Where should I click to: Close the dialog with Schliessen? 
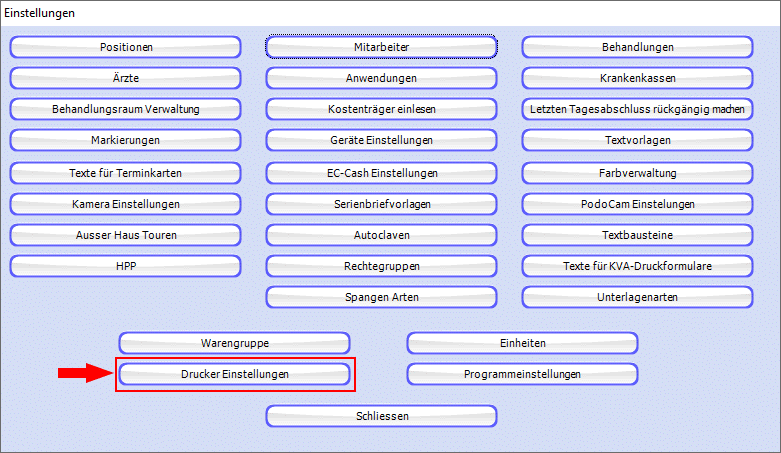tap(381, 415)
